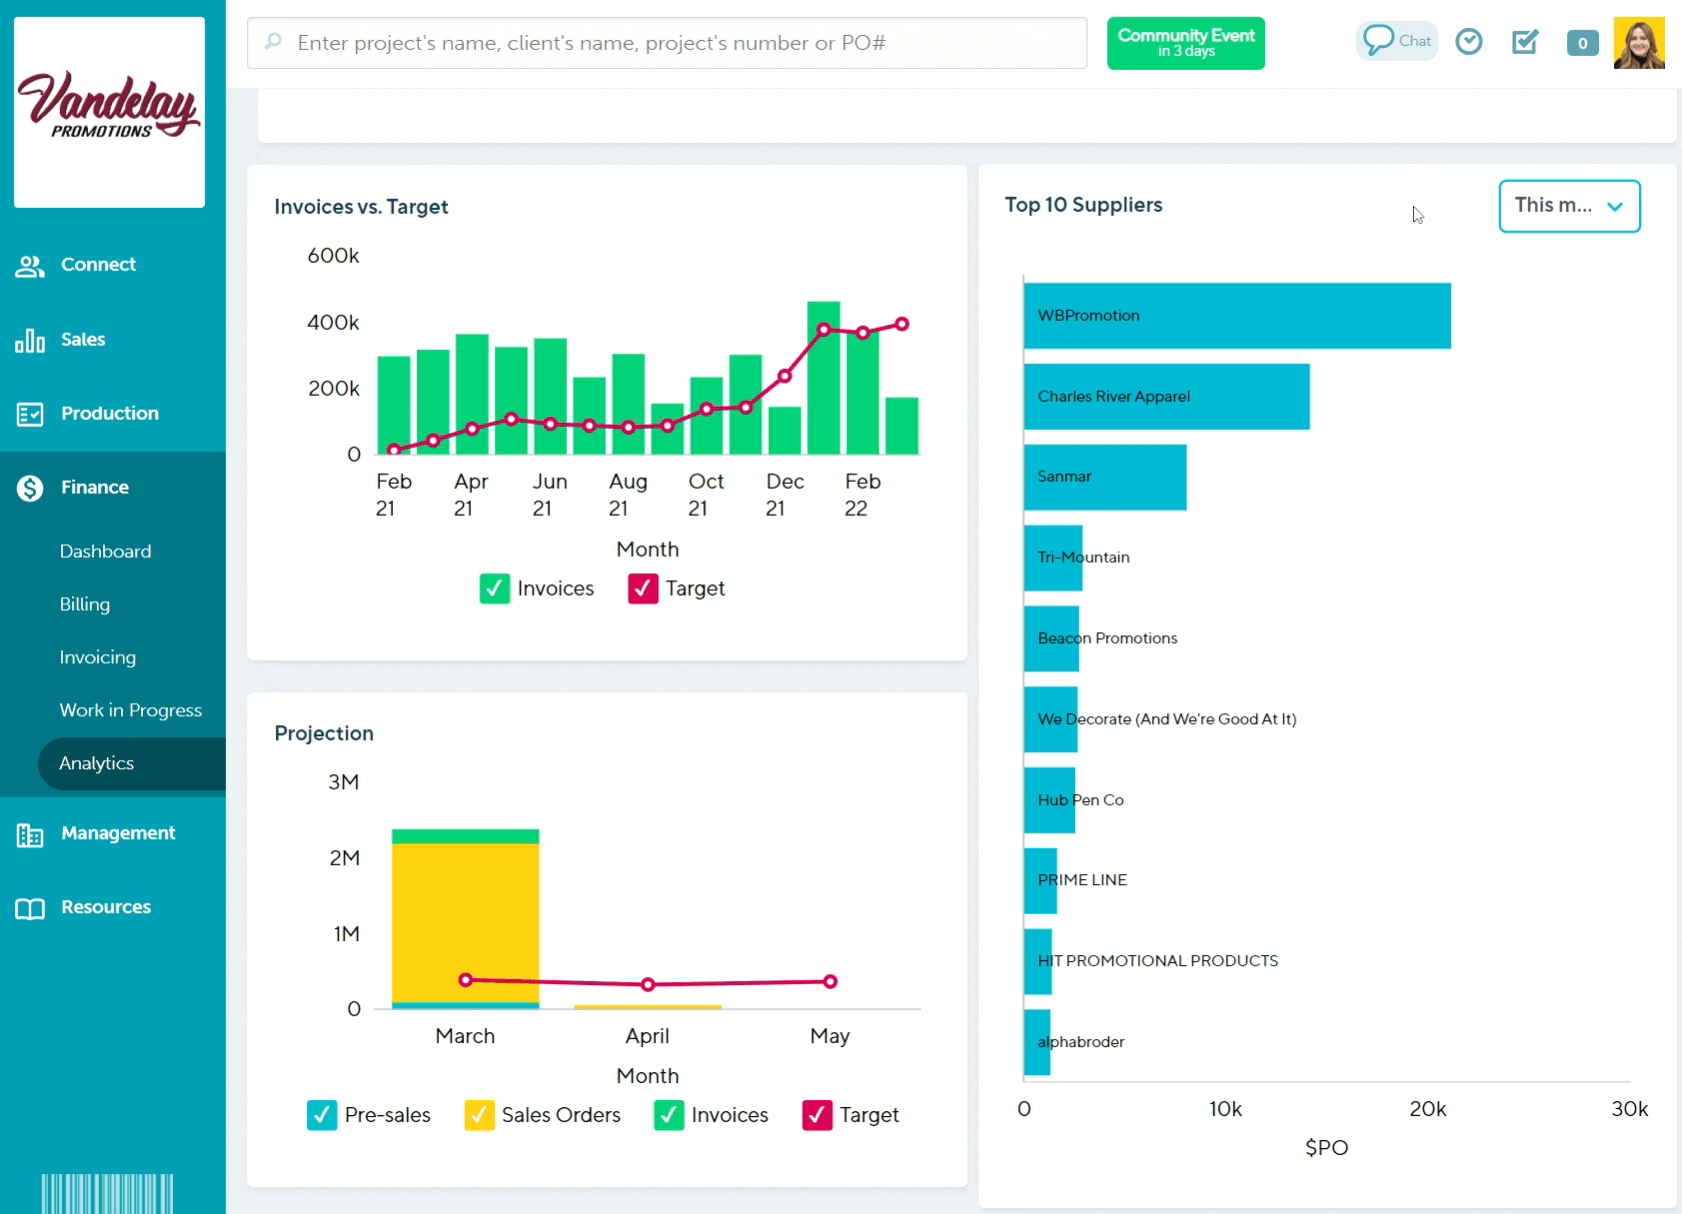The image size is (1682, 1214).
Task: Click the WBPromotion supplier bar
Action: tap(1236, 316)
